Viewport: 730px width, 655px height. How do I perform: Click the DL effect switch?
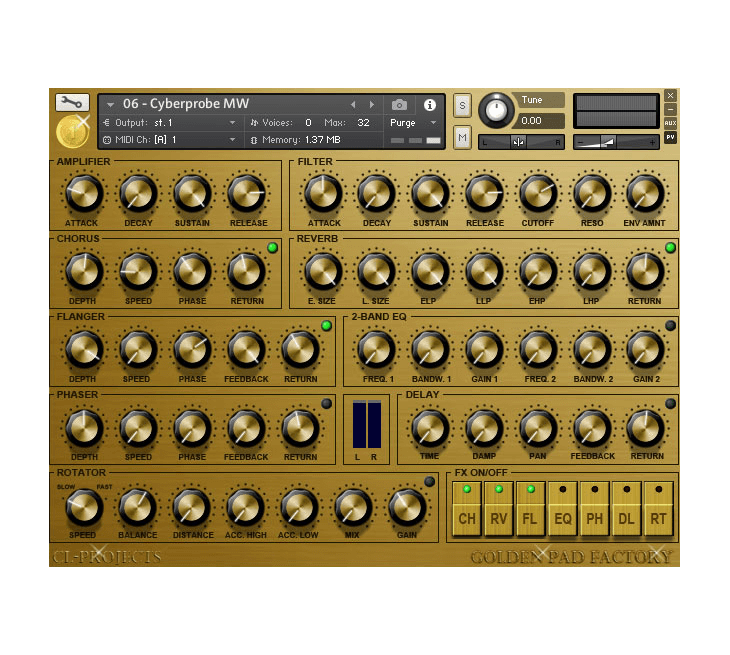[626, 509]
